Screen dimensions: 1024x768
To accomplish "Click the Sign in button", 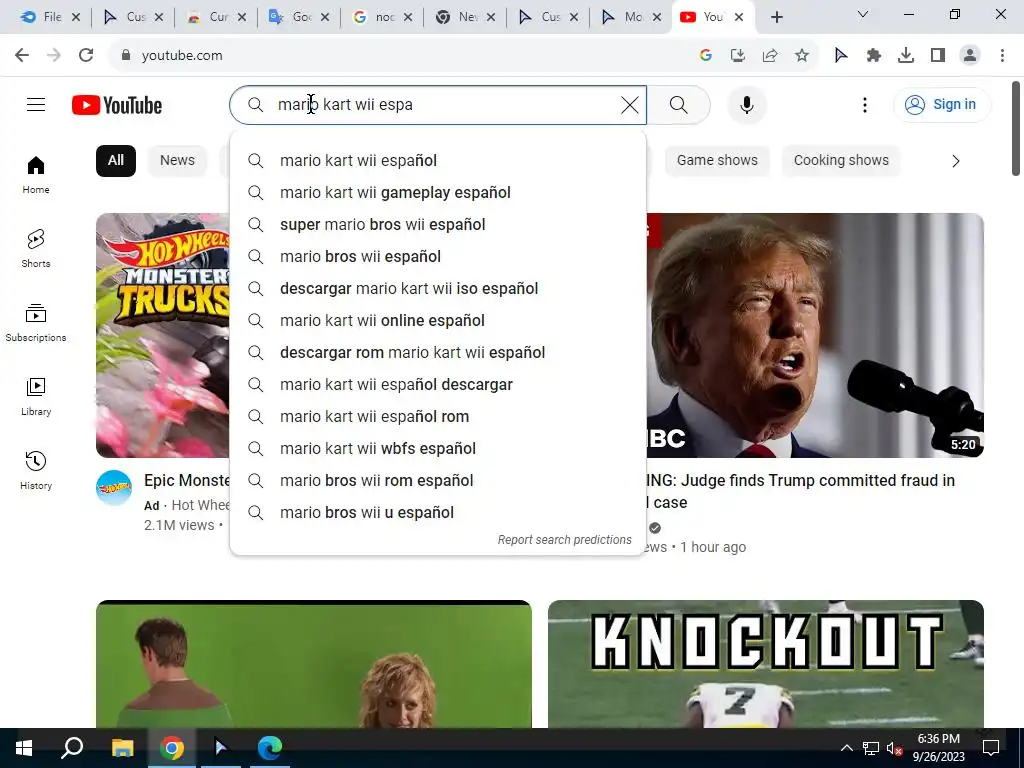I will pos(942,104).
